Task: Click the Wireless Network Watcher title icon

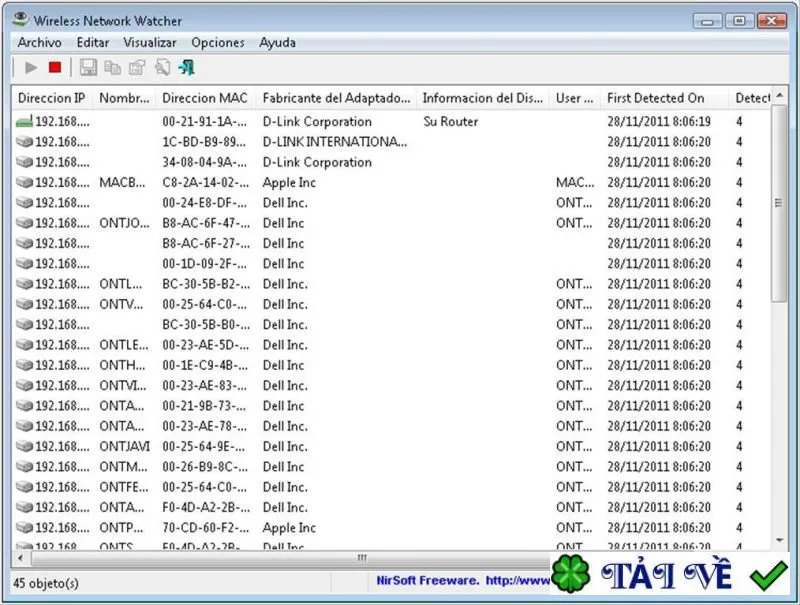Action: pyautogui.click(x=20, y=19)
